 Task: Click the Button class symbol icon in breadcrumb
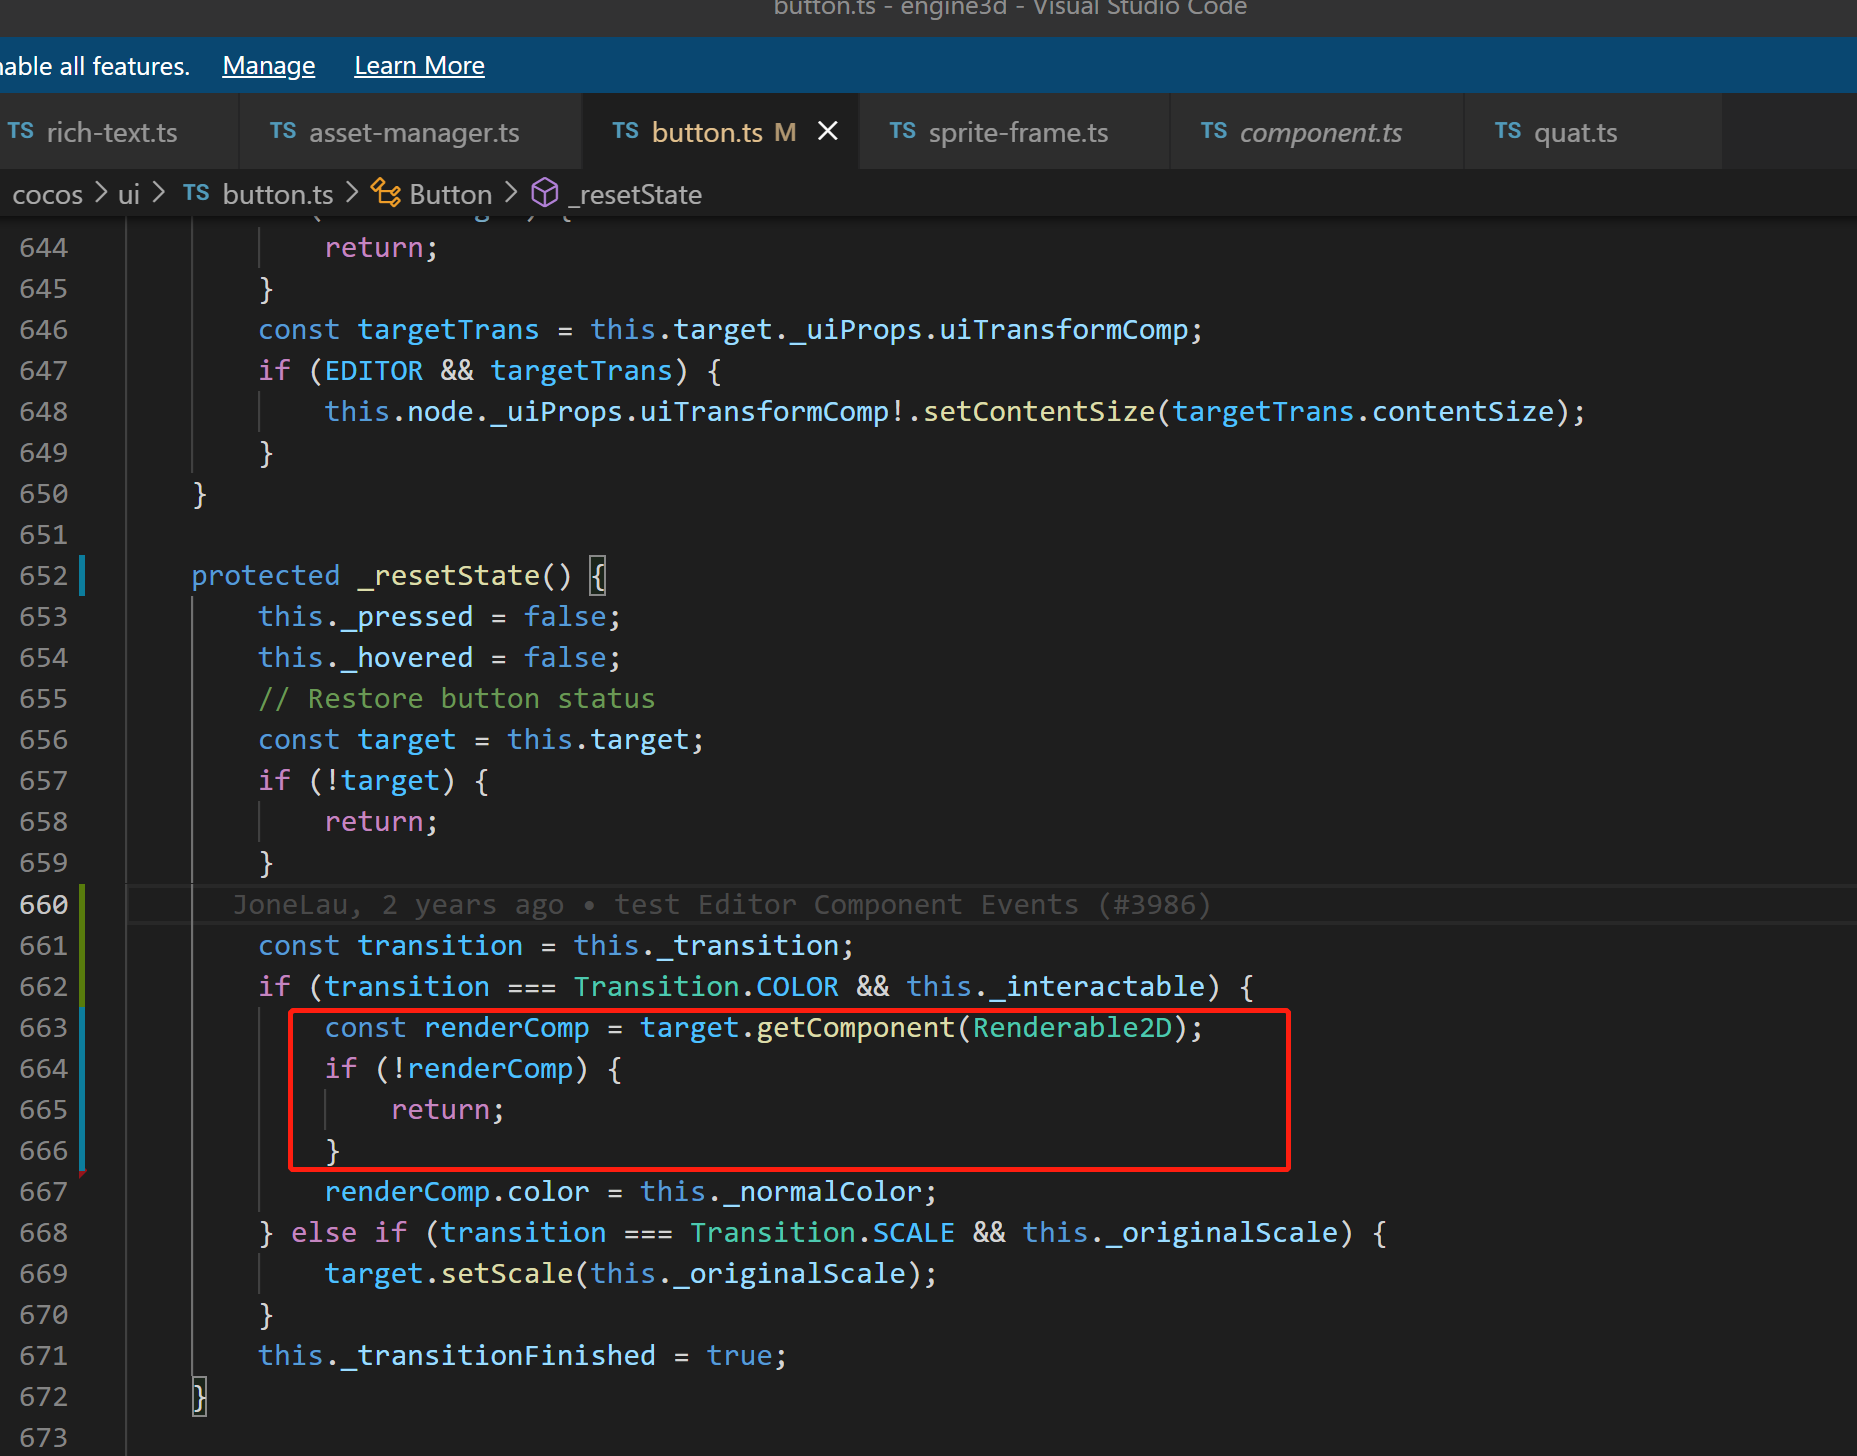386,193
